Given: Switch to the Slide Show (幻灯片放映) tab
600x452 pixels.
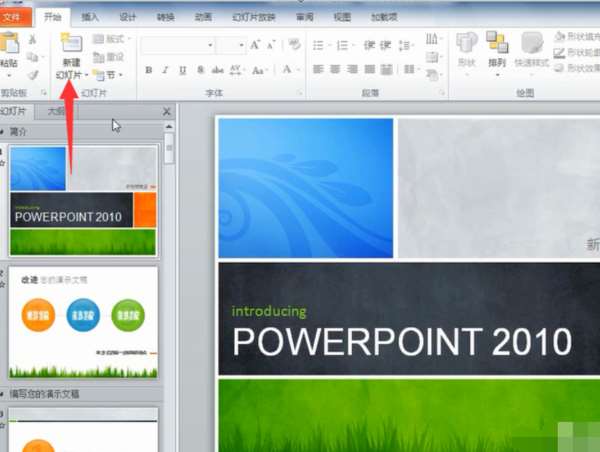Looking at the screenshot, I should pos(254,17).
